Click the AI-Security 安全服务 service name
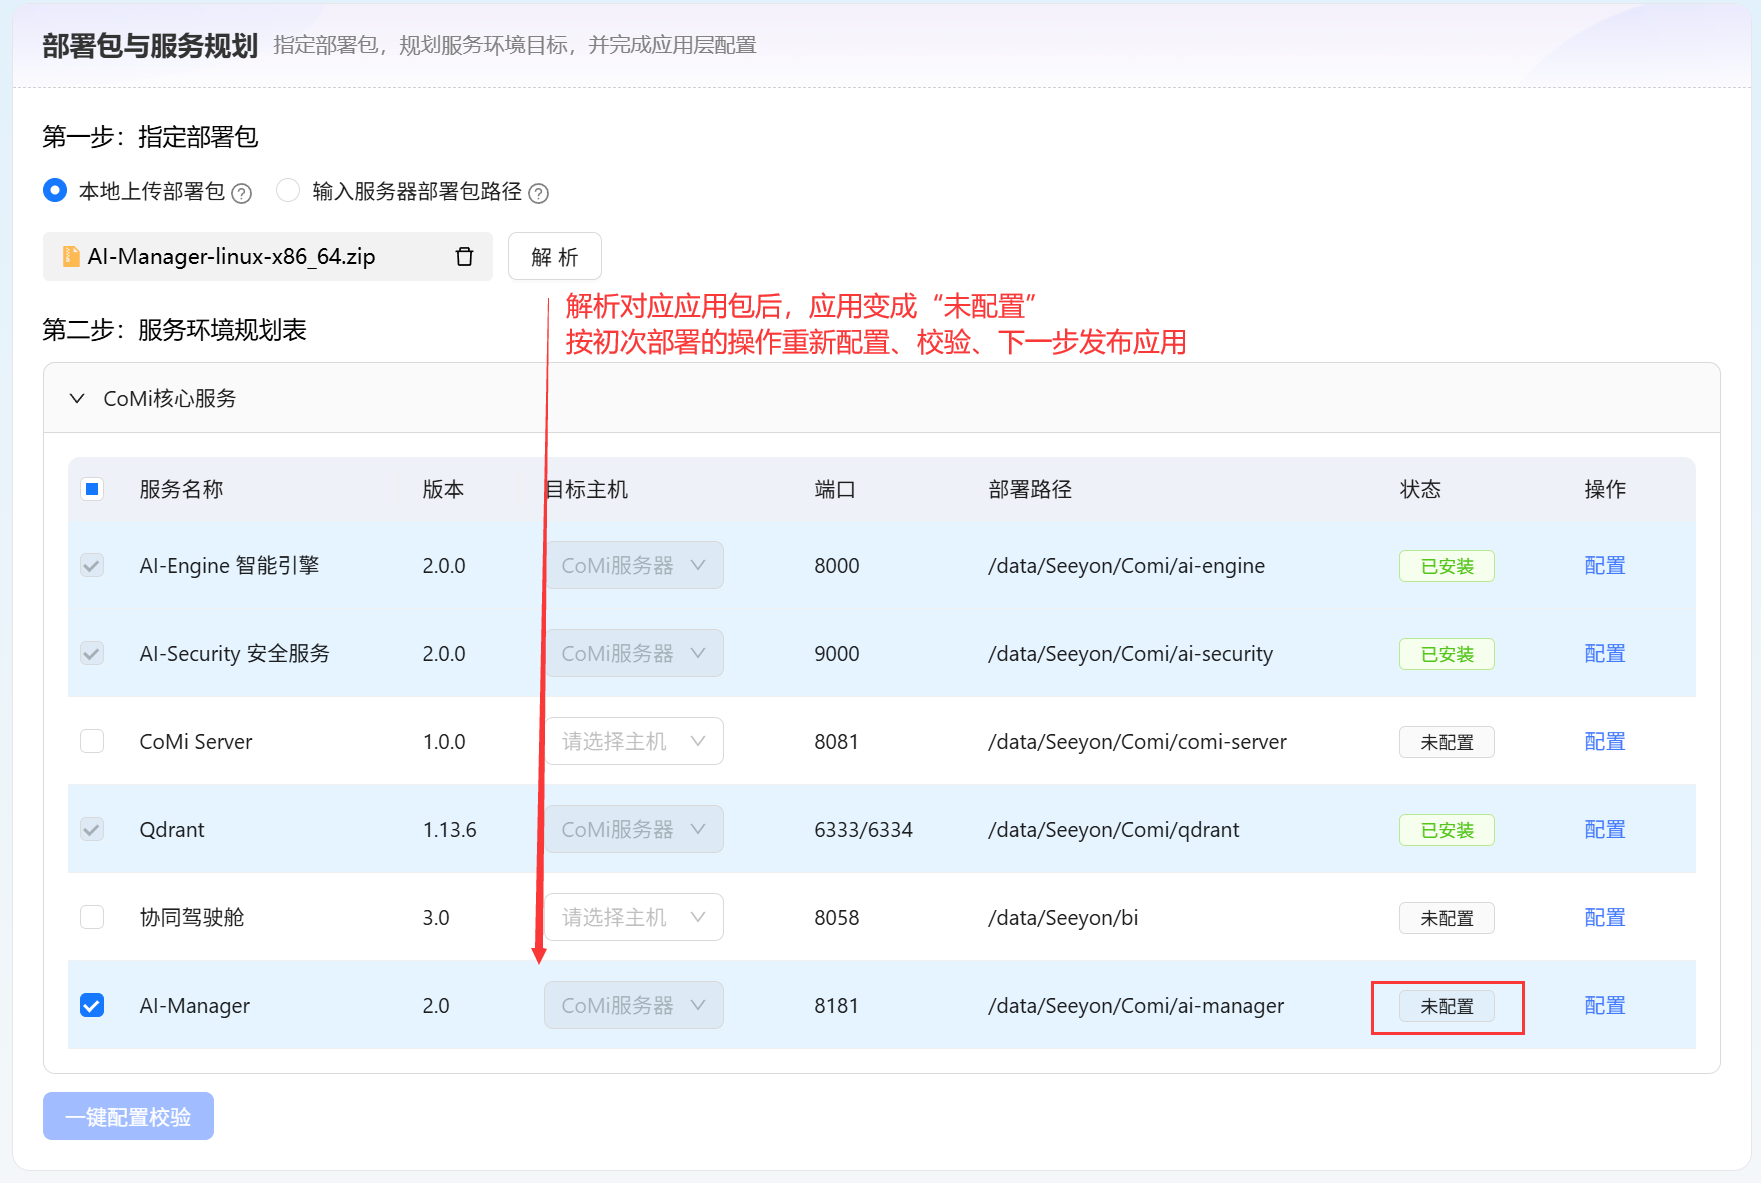 (x=234, y=654)
